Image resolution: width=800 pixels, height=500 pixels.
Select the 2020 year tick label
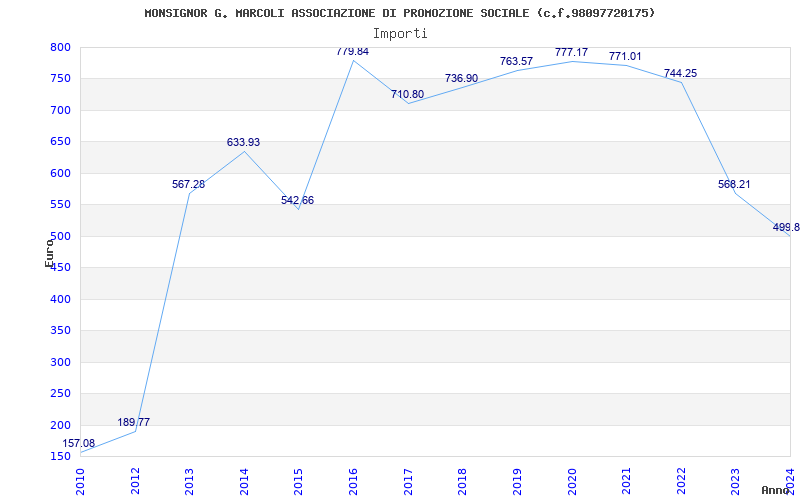pyautogui.click(x=571, y=481)
